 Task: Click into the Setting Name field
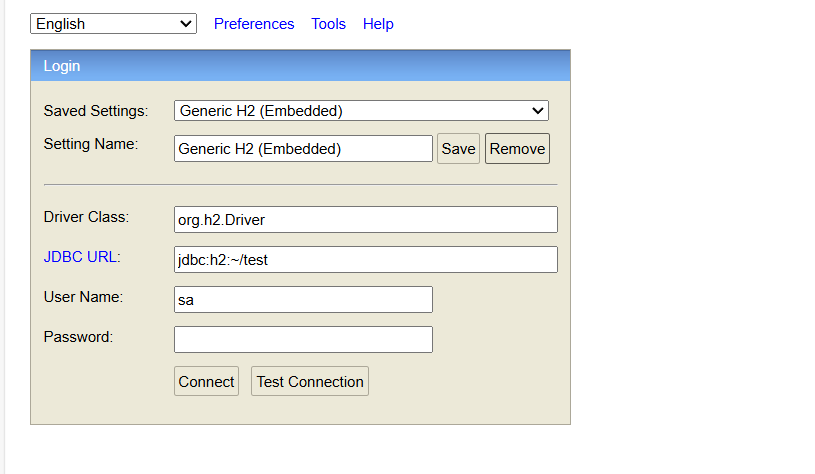pyautogui.click(x=303, y=149)
